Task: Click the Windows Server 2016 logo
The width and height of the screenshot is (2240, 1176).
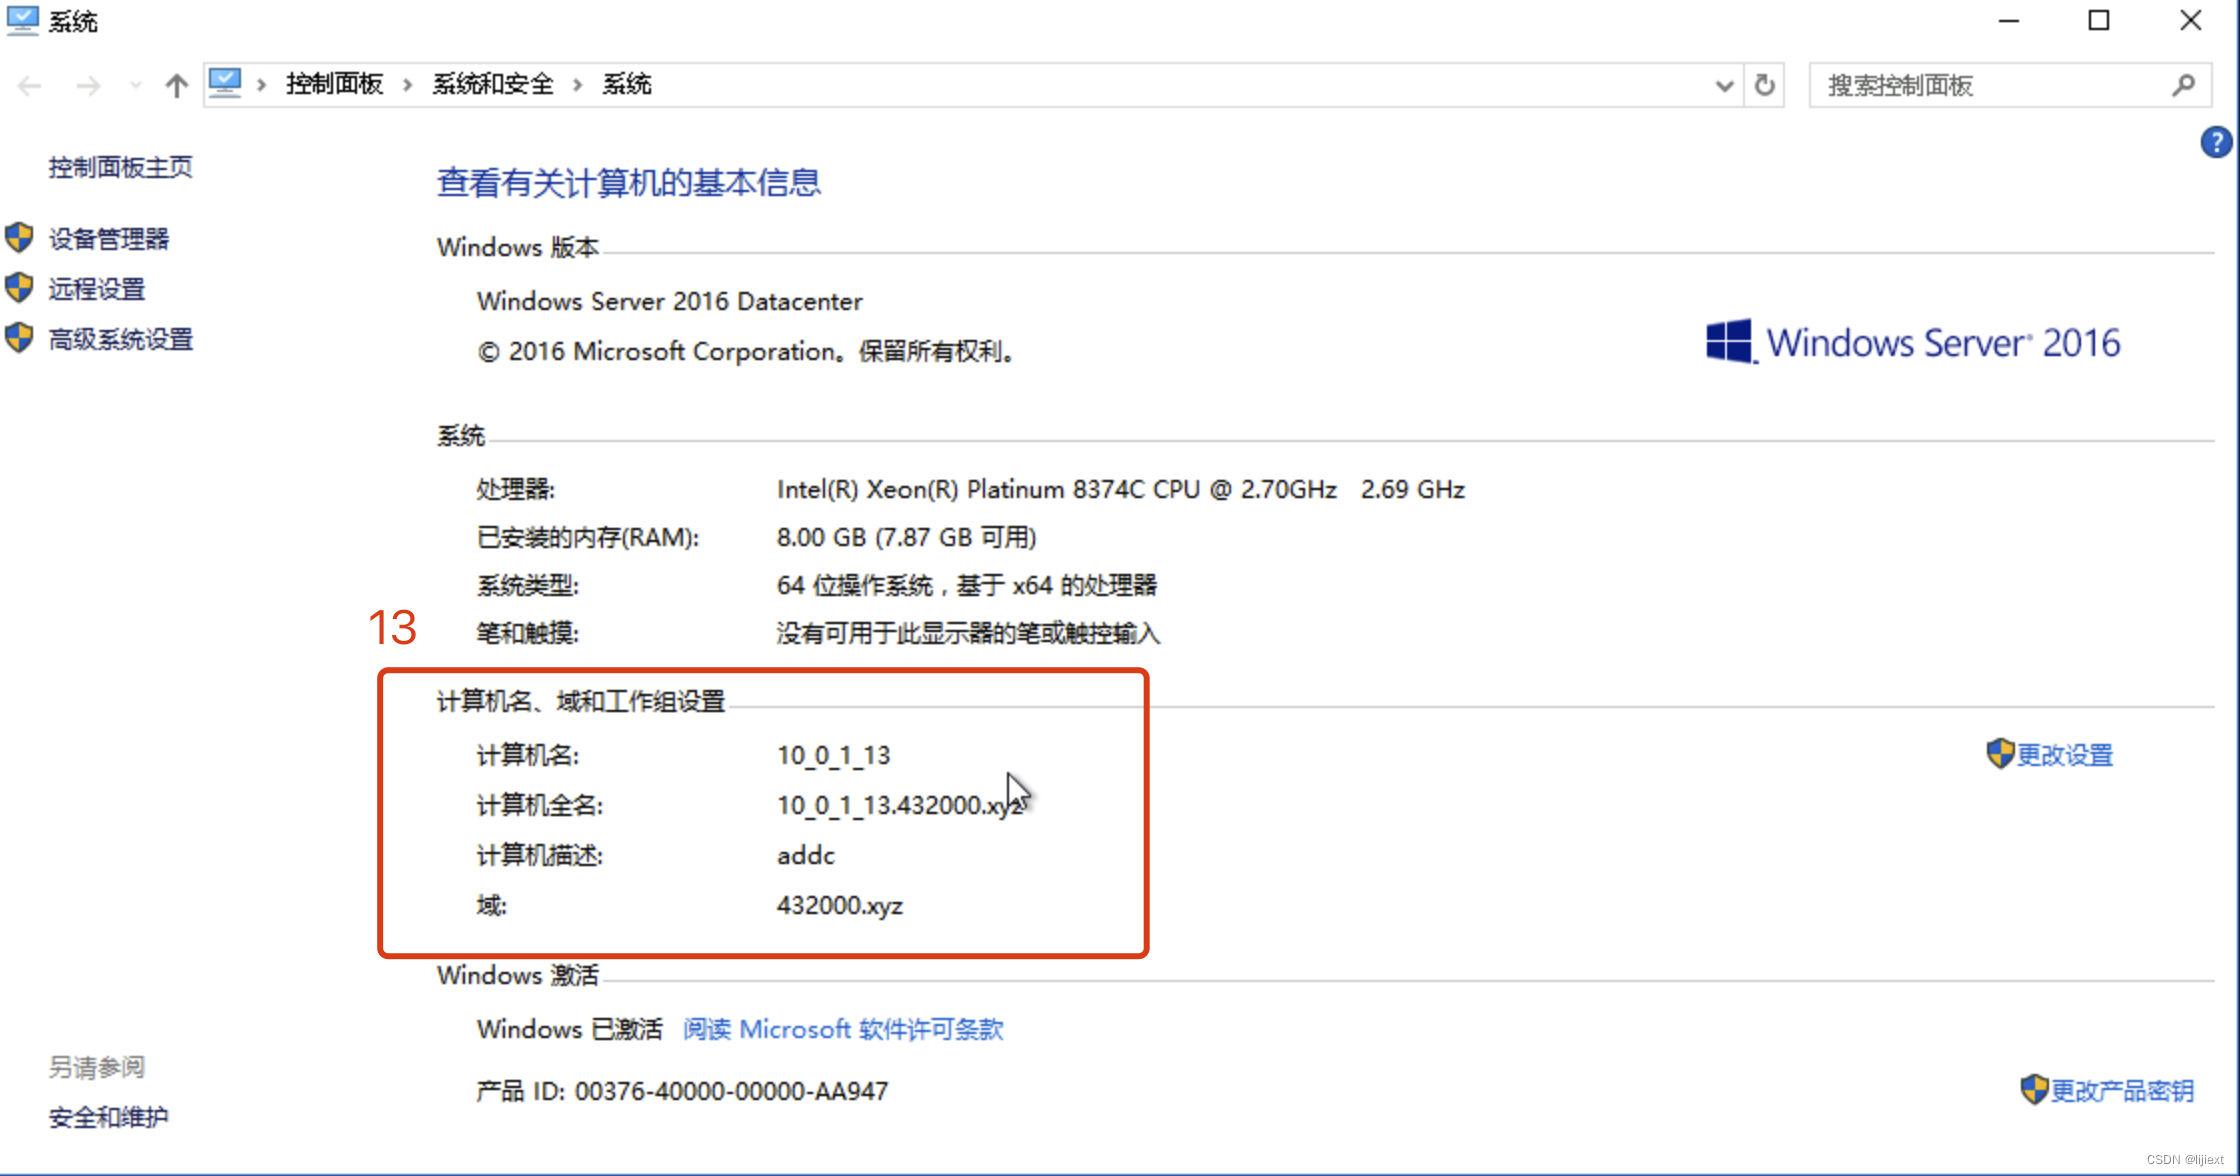Action: tap(1913, 343)
